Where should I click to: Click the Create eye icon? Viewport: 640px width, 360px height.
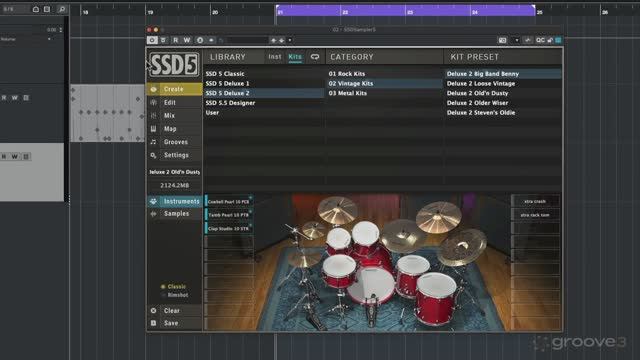(x=153, y=89)
